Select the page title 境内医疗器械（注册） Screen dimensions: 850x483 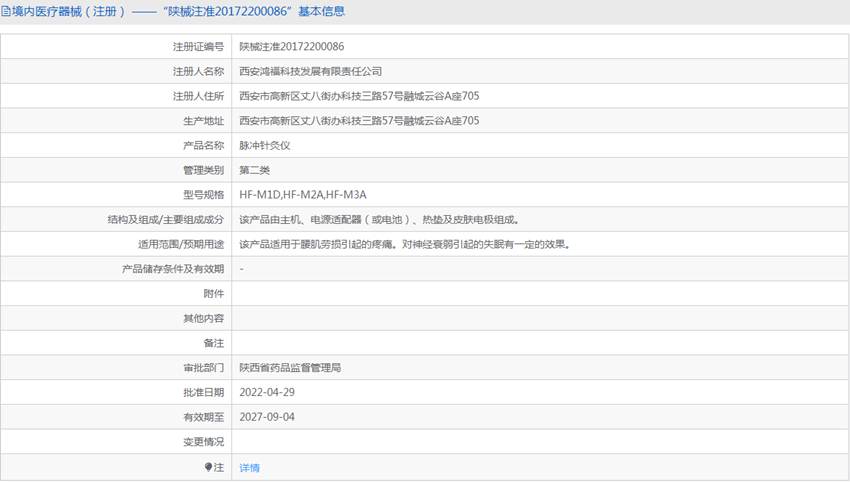tap(68, 11)
